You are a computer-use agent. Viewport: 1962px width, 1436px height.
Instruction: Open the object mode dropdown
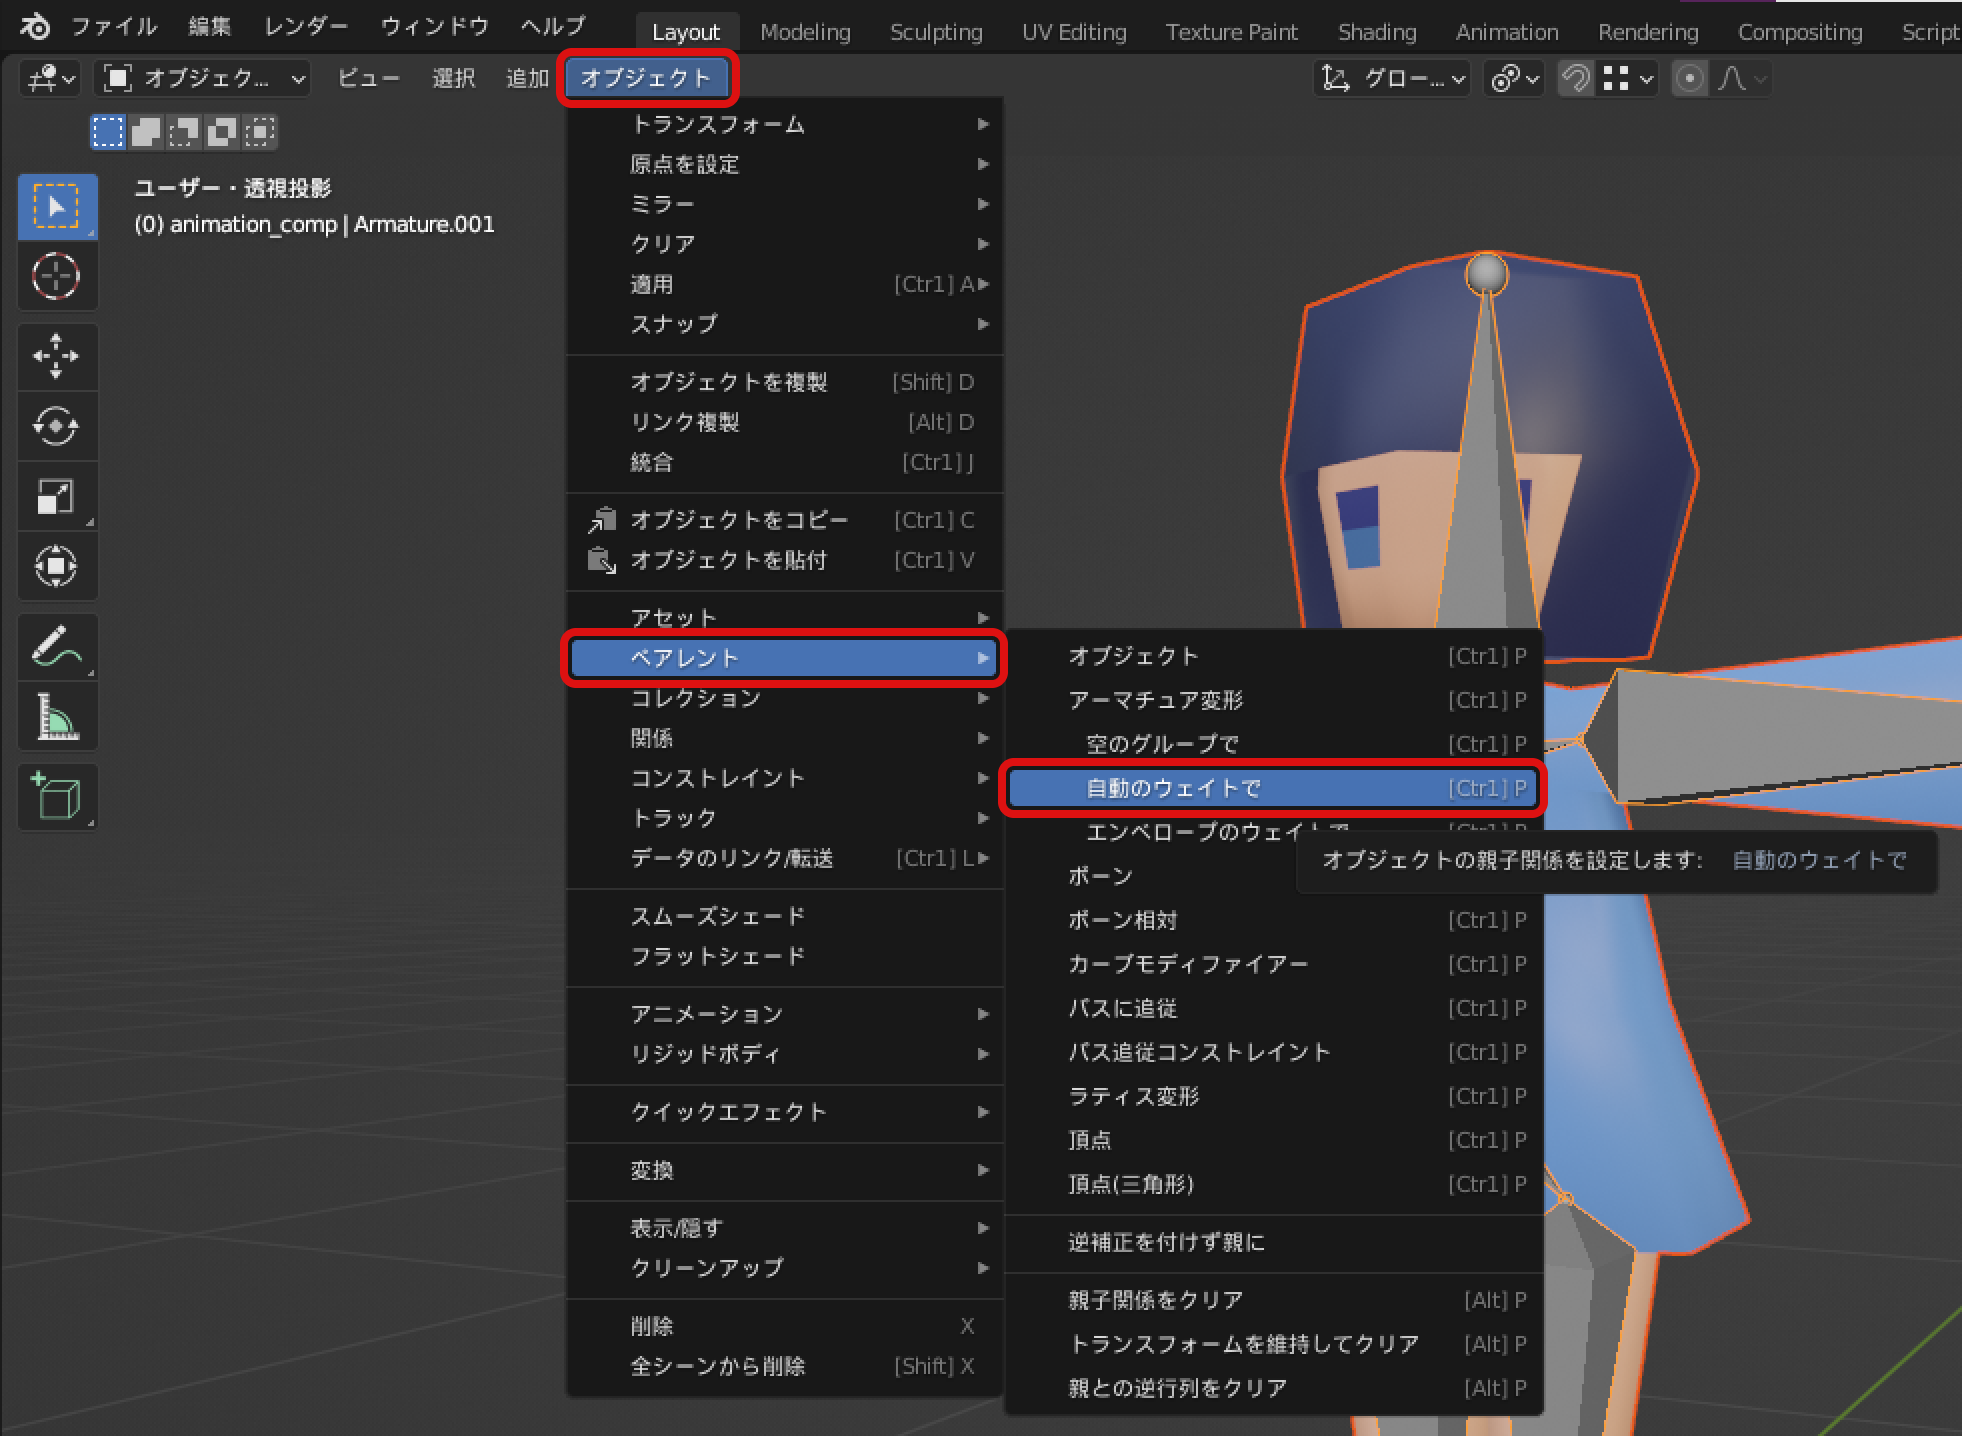pos(203,78)
